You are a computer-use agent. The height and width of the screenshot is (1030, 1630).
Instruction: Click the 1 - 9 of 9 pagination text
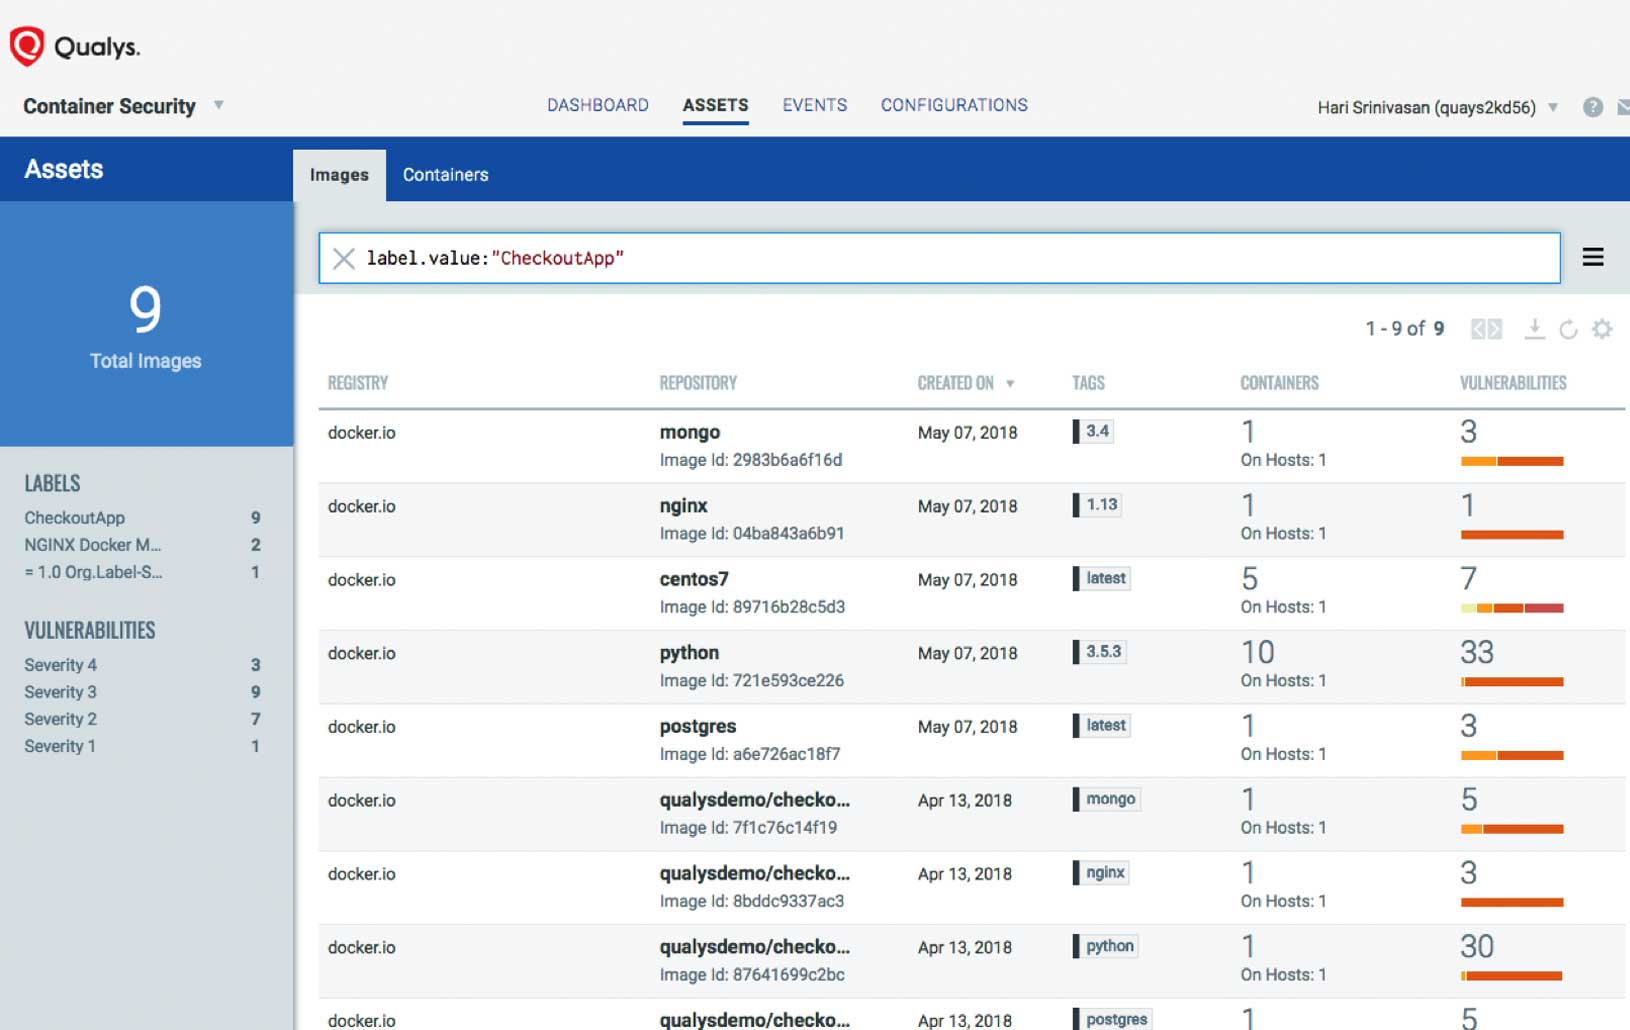pyautogui.click(x=1405, y=329)
